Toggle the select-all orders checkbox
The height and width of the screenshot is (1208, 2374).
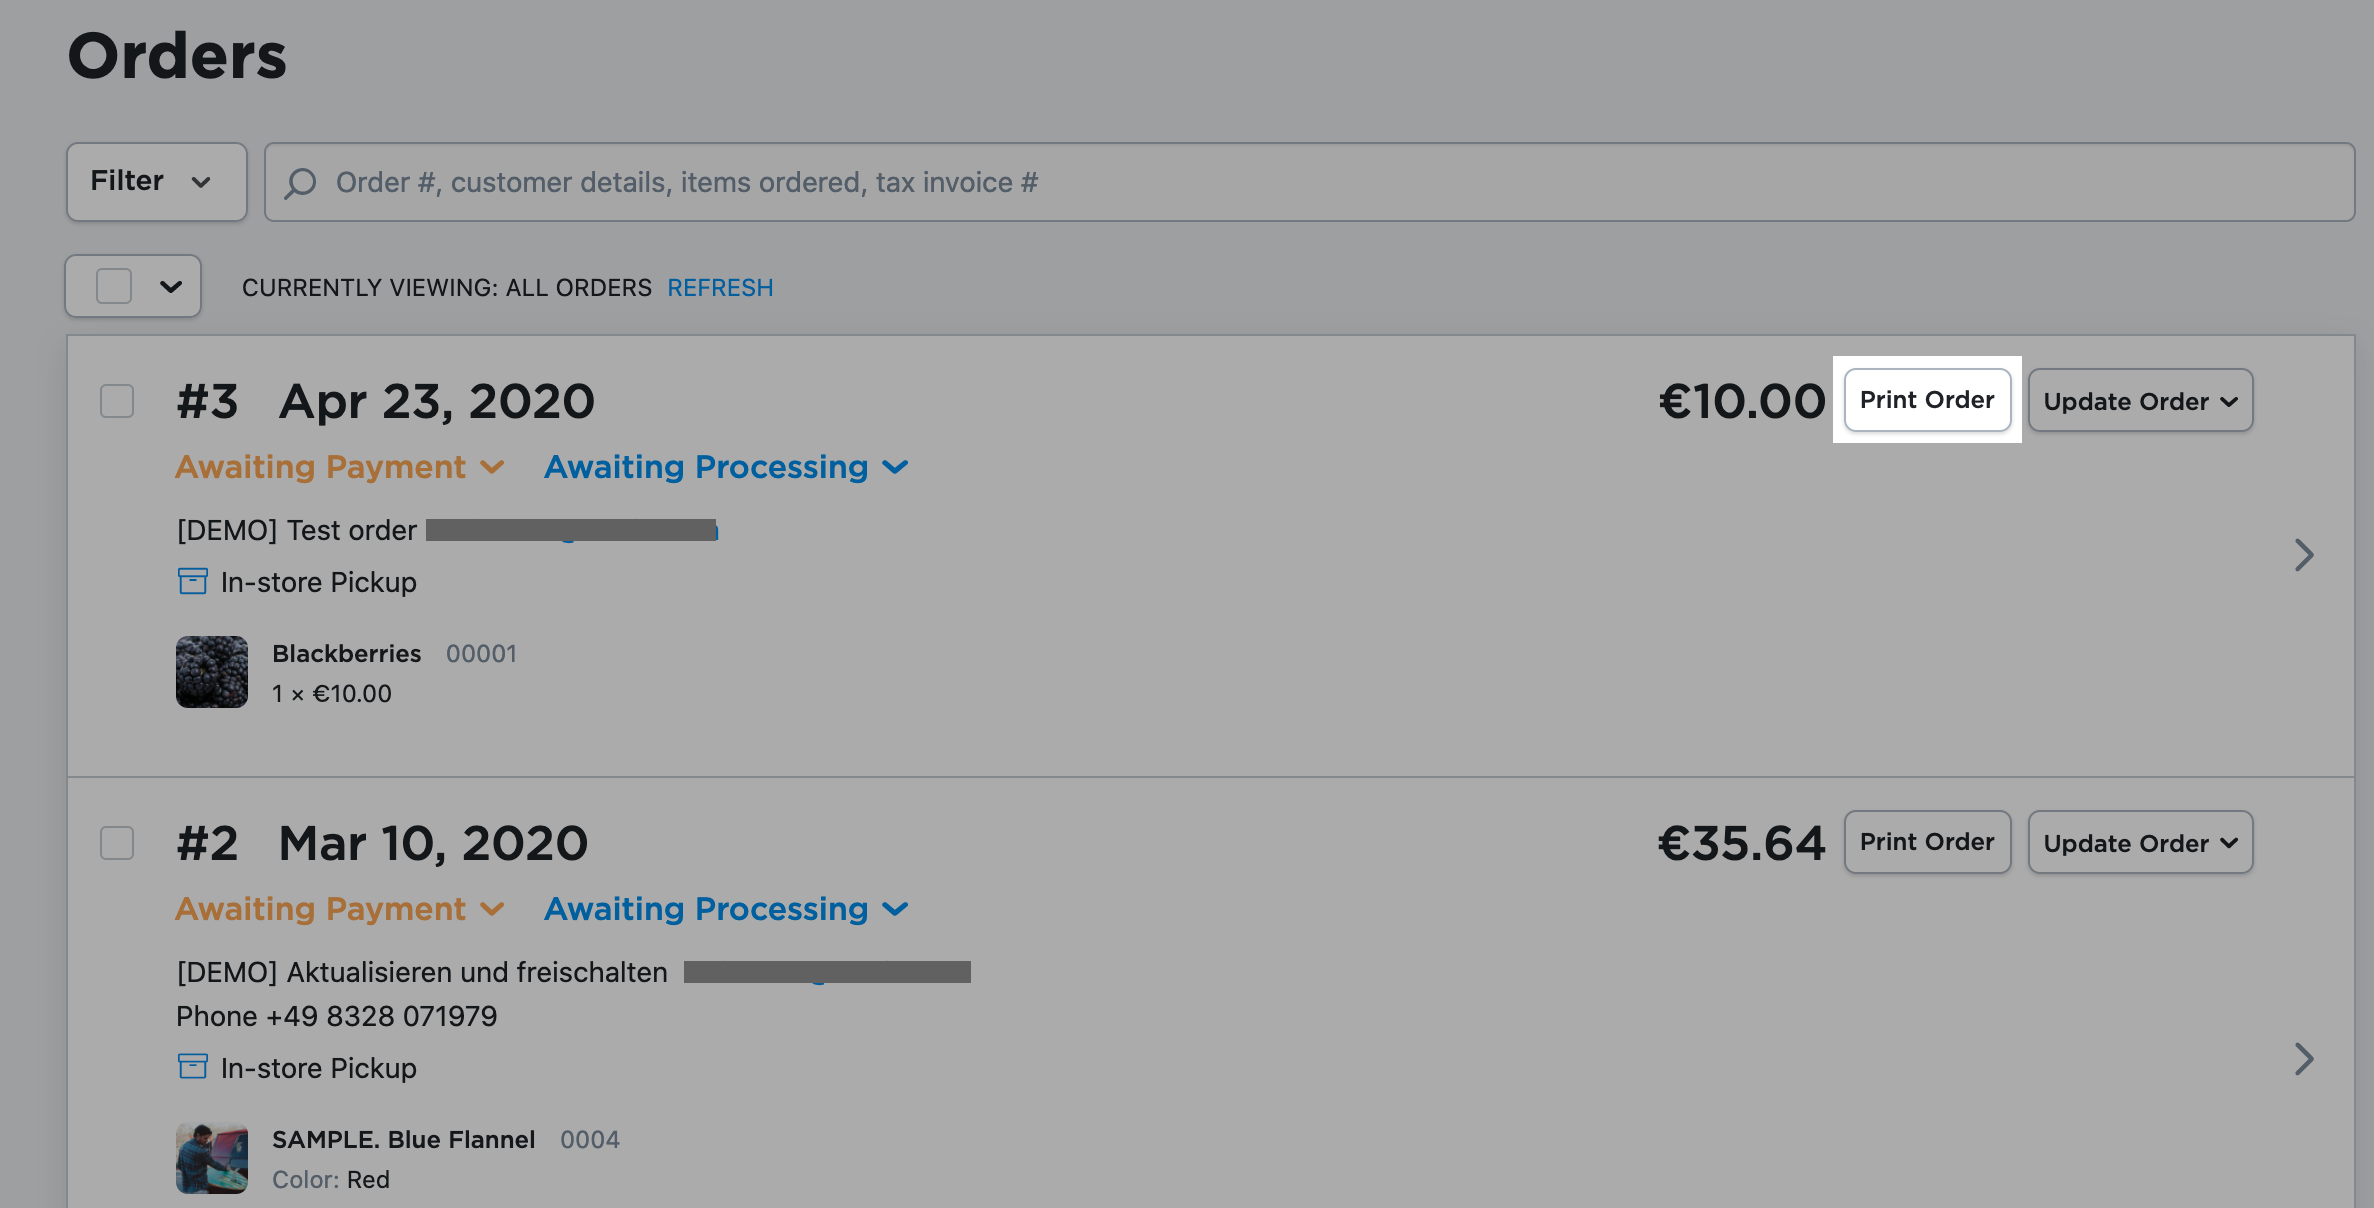114,286
